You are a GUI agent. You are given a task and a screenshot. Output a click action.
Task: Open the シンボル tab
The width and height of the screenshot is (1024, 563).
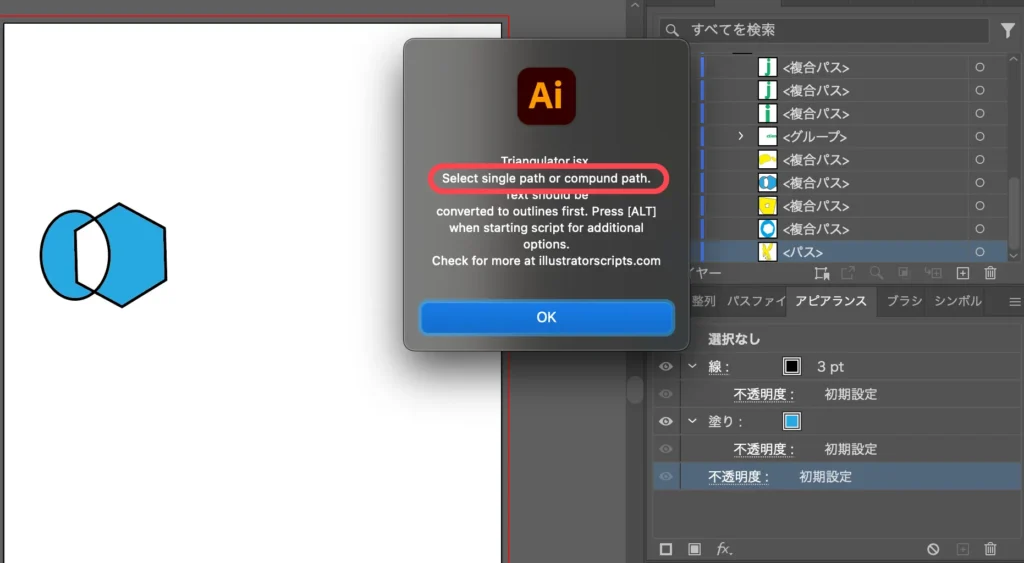point(957,301)
